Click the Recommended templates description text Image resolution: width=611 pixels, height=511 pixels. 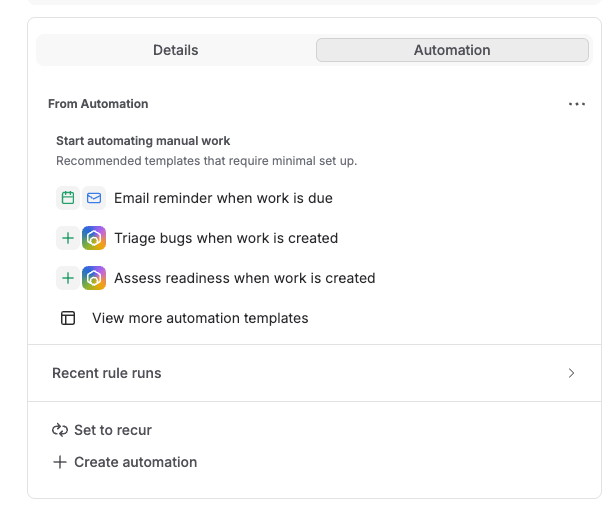[207, 161]
